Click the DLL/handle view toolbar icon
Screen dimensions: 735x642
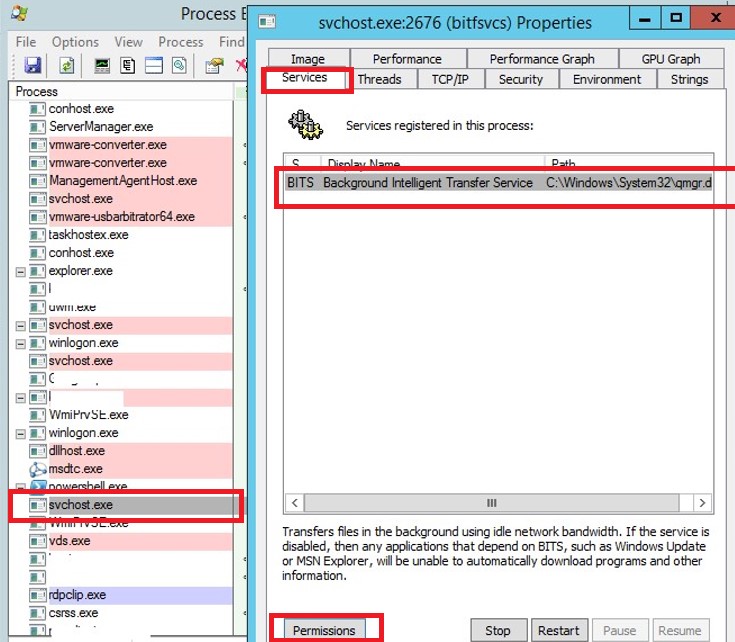tap(179, 65)
